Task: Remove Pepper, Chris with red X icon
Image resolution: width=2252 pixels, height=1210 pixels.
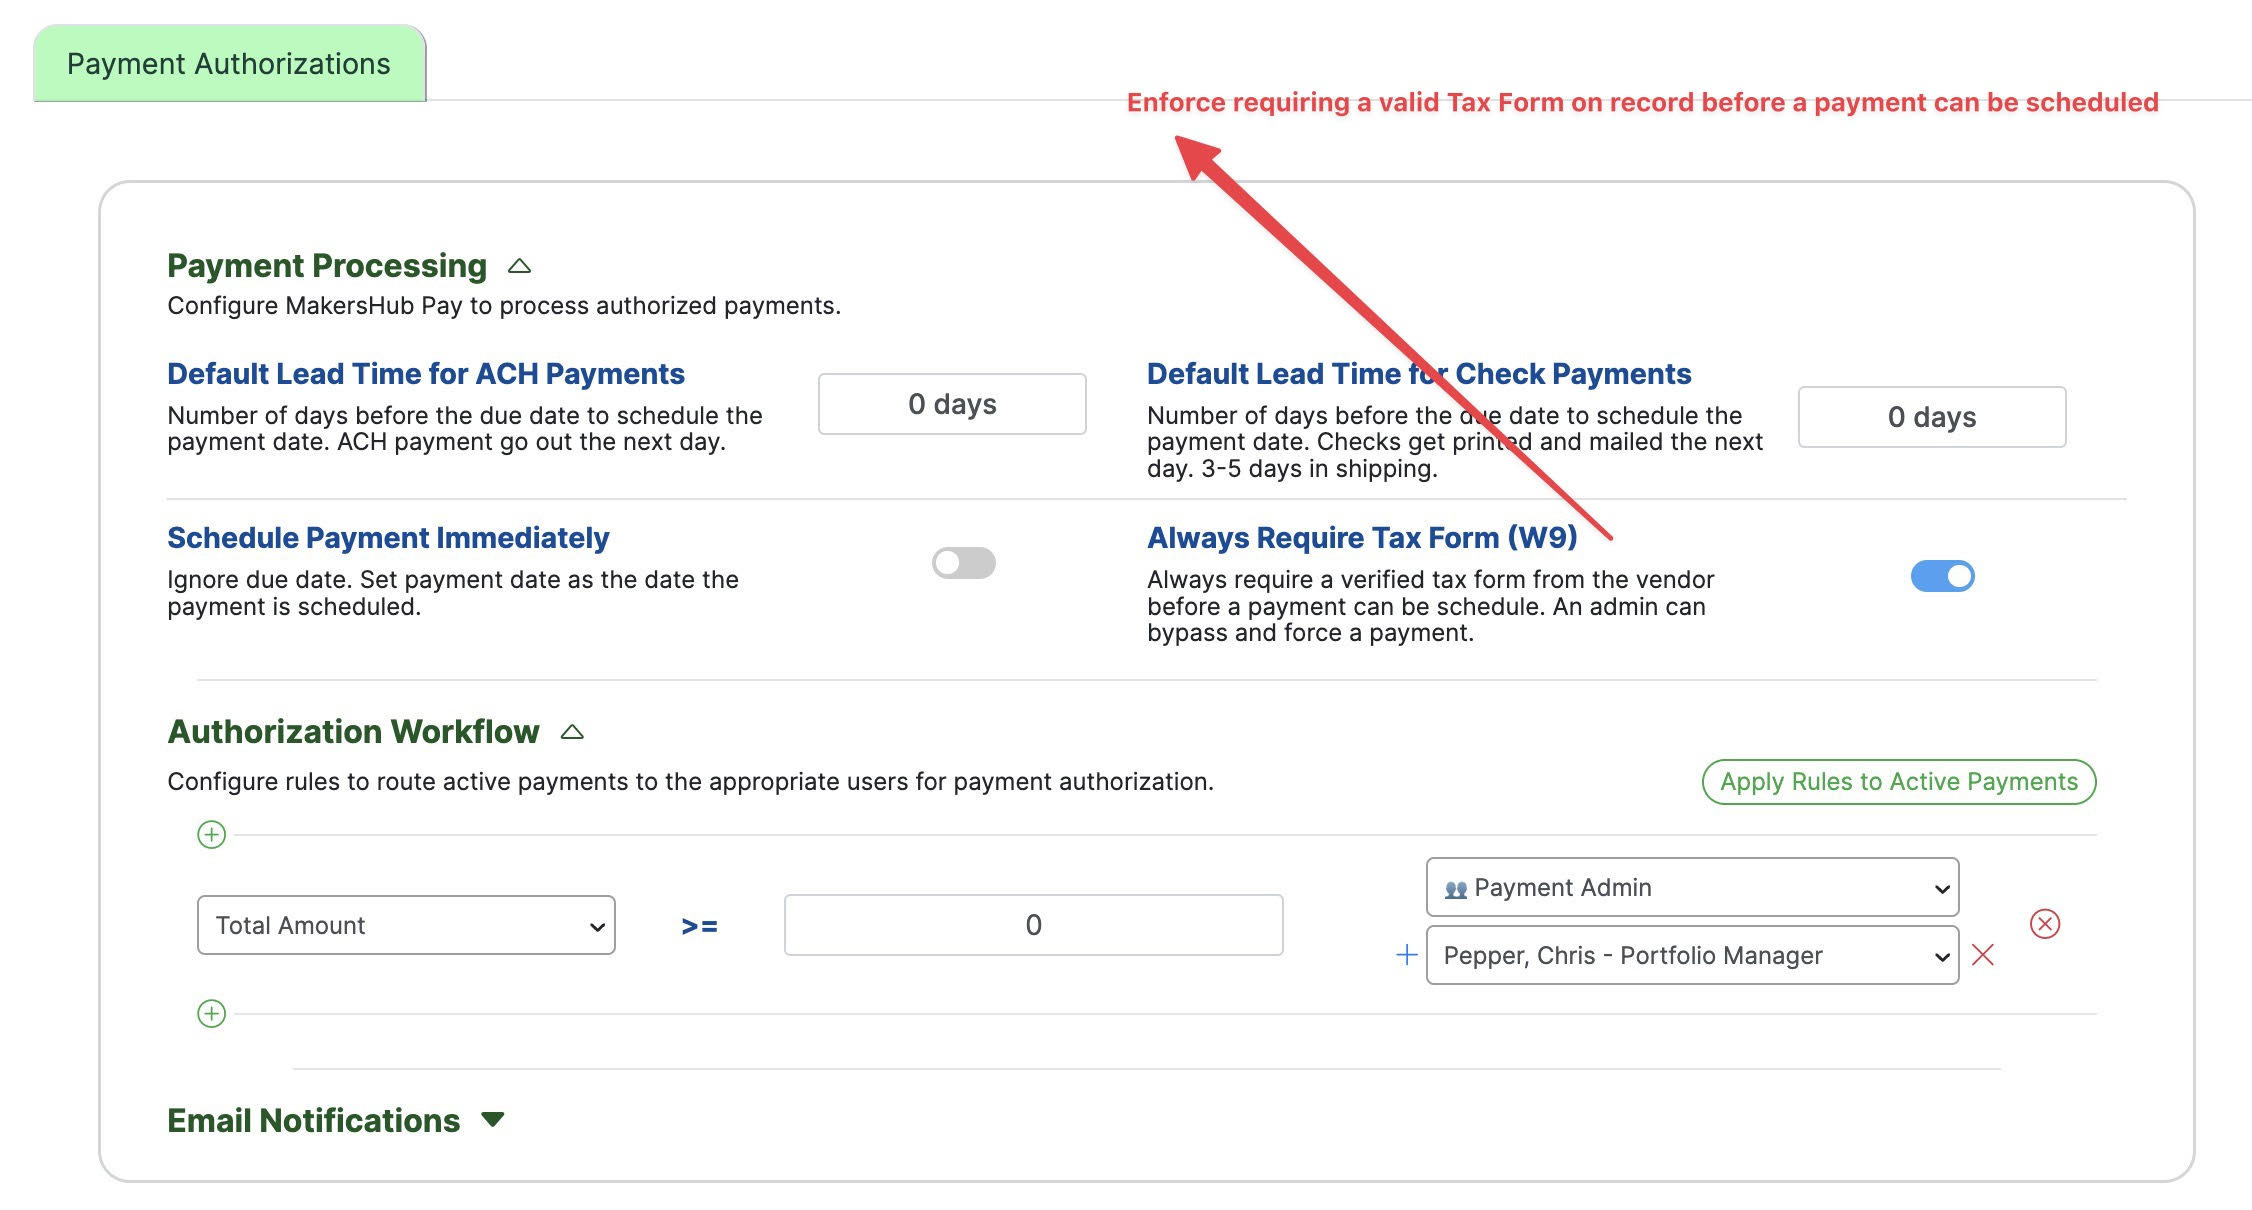Action: (x=1983, y=955)
